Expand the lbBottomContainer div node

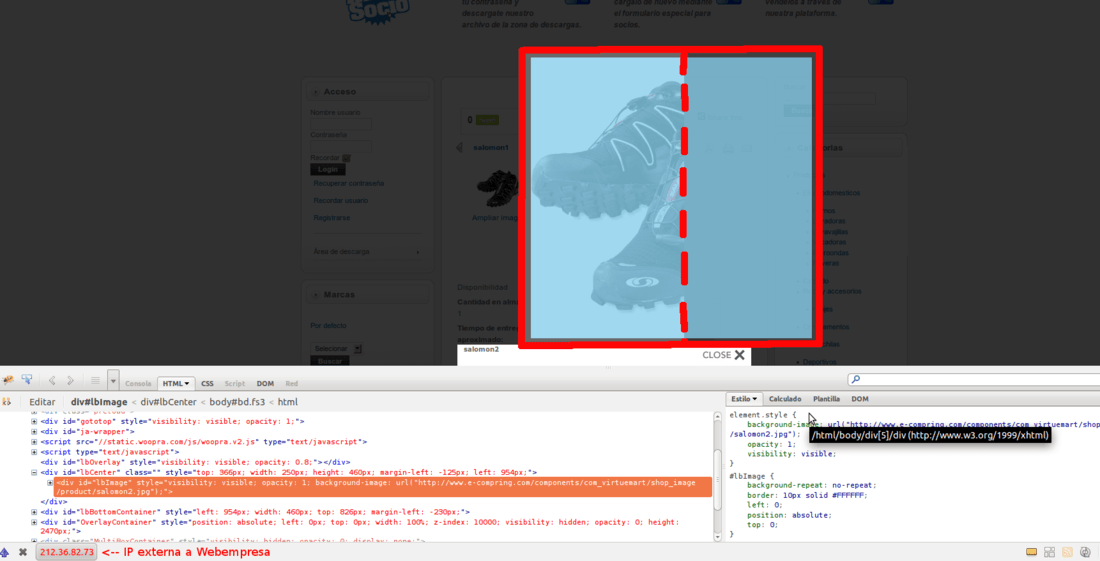coord(34,512)
